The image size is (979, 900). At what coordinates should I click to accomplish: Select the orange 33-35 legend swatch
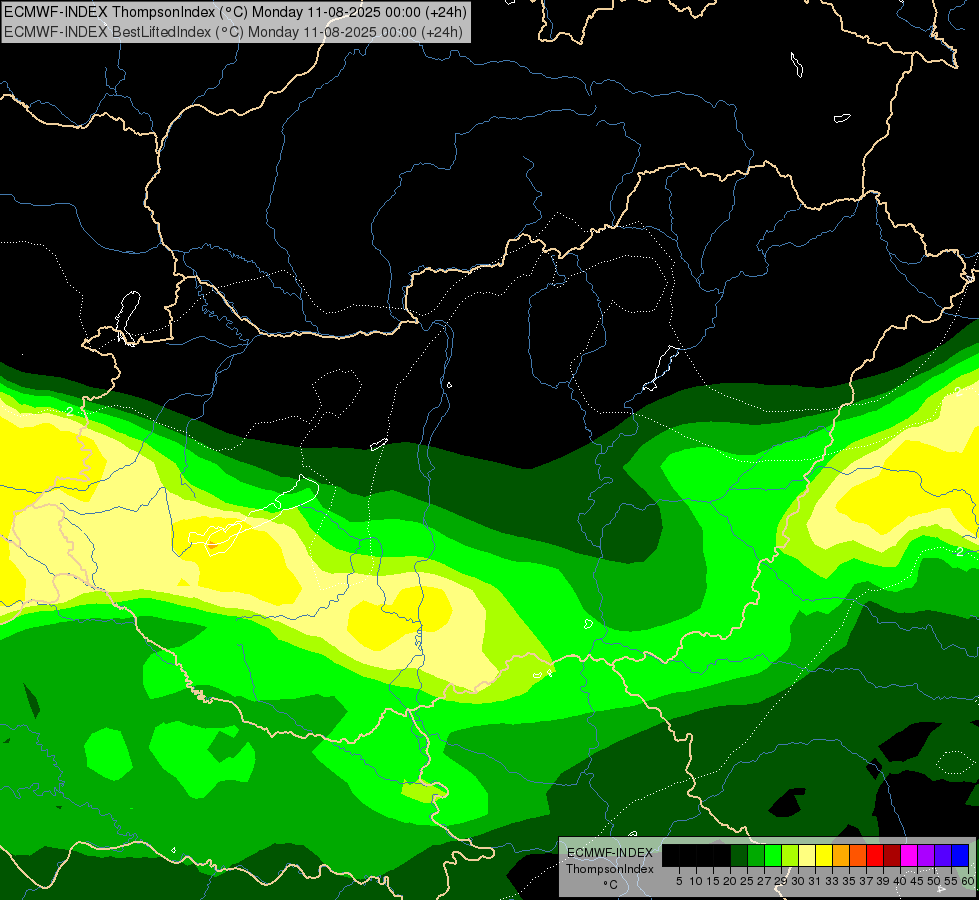click(841, 855)
